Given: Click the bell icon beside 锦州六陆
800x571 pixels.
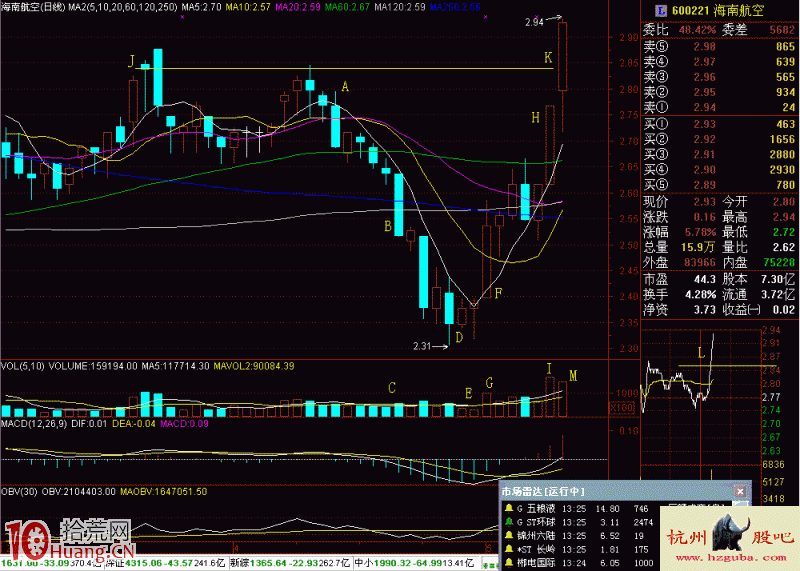Looking at the screenshot, I should [x=509, y=535].
